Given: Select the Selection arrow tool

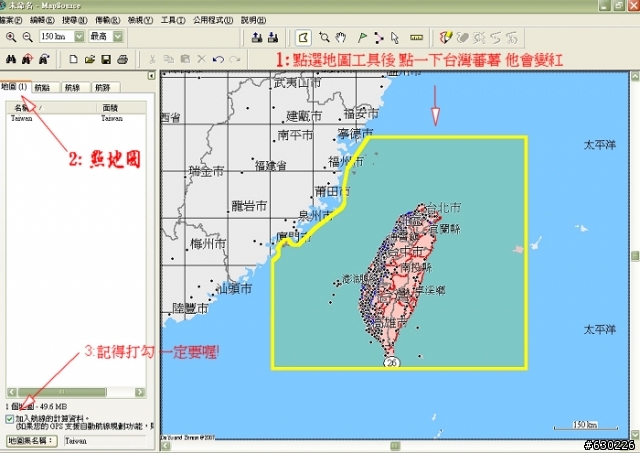Looking at the screenshot, I should point(395,38).
